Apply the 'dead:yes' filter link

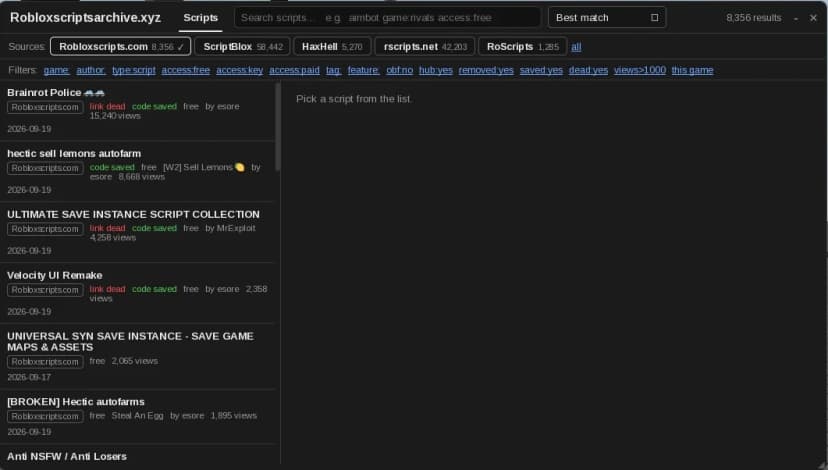pos(588,70)
